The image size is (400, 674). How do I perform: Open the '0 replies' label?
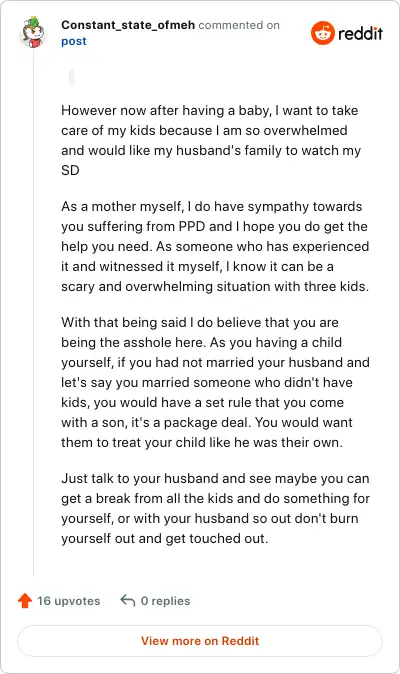tap(165, 600)
